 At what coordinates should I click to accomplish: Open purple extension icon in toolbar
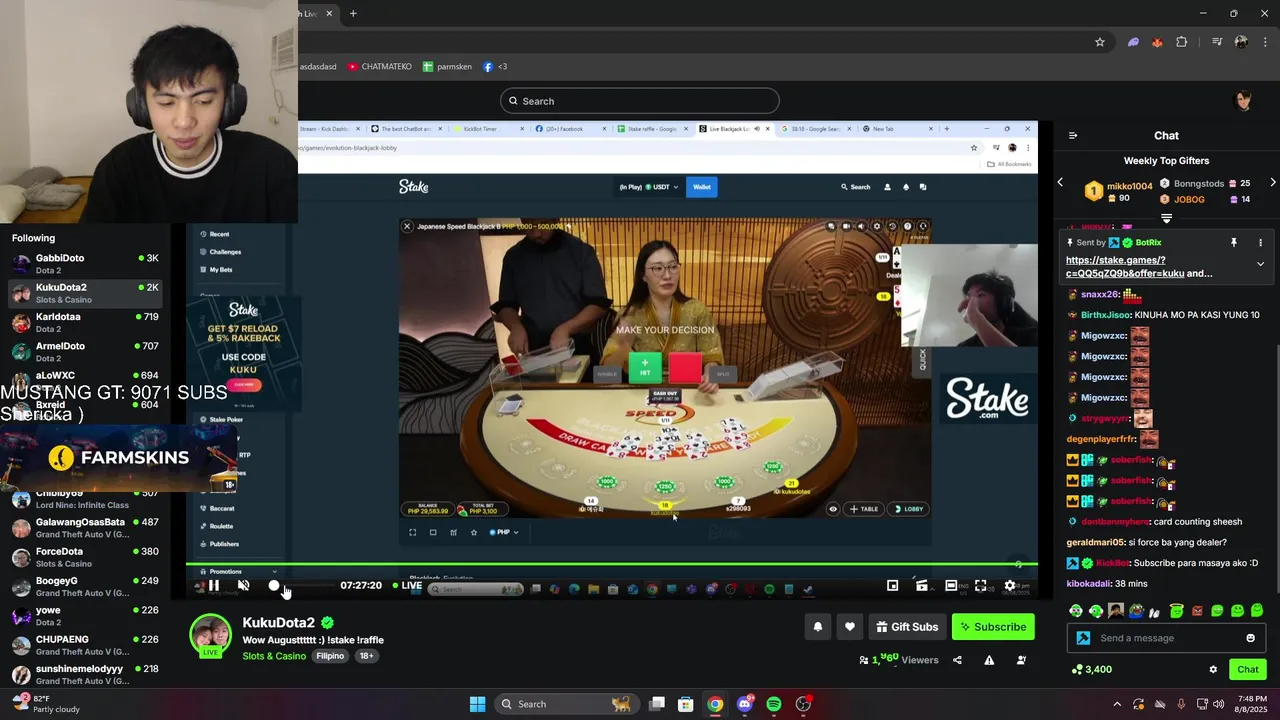[x=1133, y=42]
